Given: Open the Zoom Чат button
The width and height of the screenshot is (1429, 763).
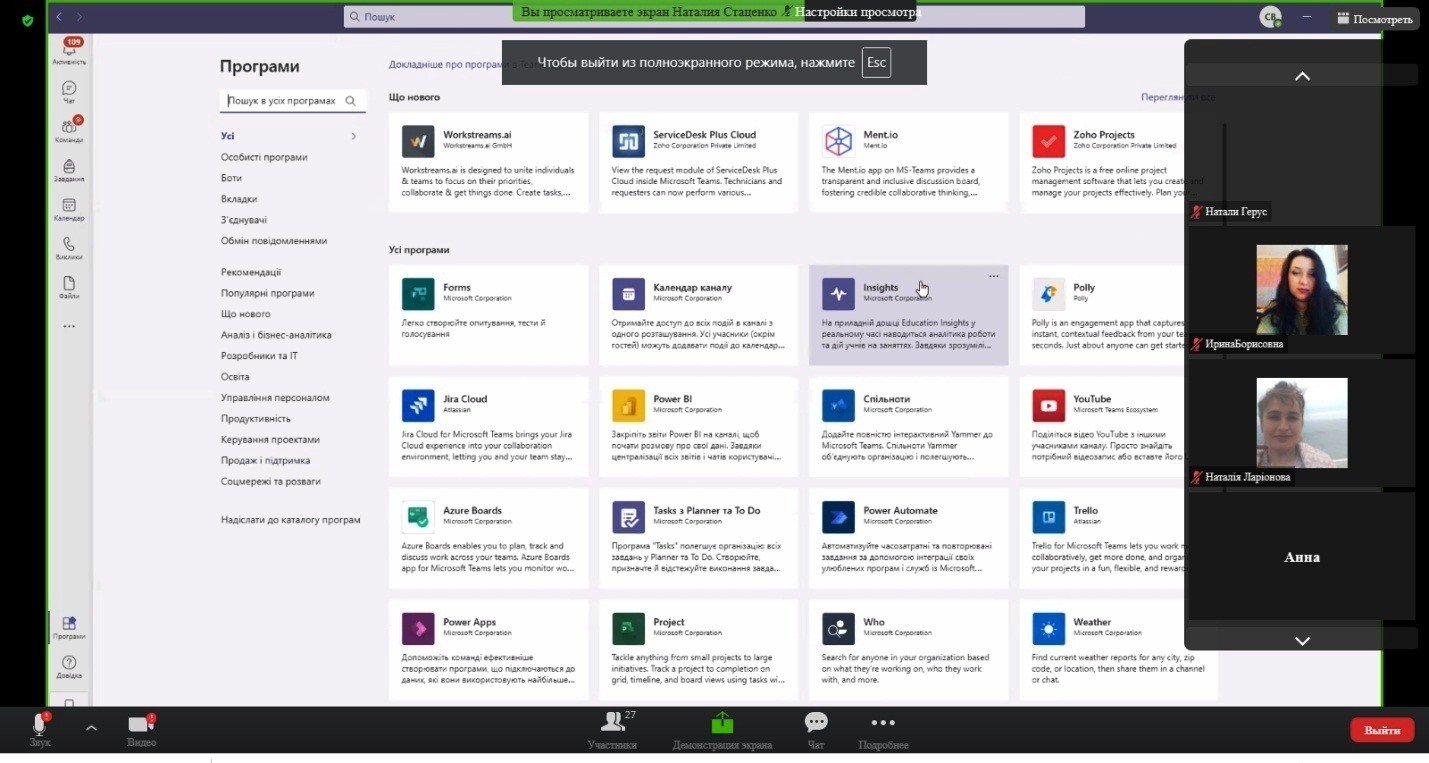Looking at the screenshot, I should pyautogui.click(x=816, y=730).
